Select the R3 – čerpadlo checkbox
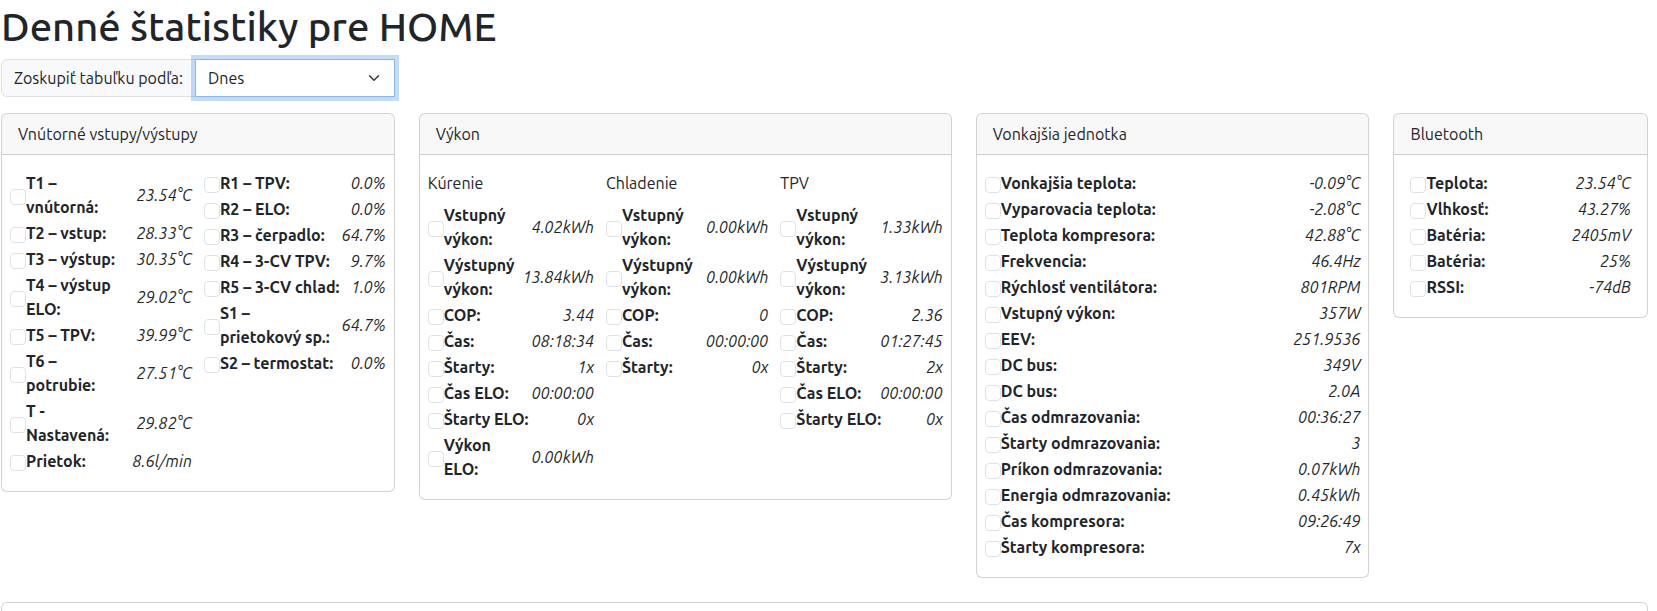The height and width of the screenshot is (611, 1657). point(212,236)
